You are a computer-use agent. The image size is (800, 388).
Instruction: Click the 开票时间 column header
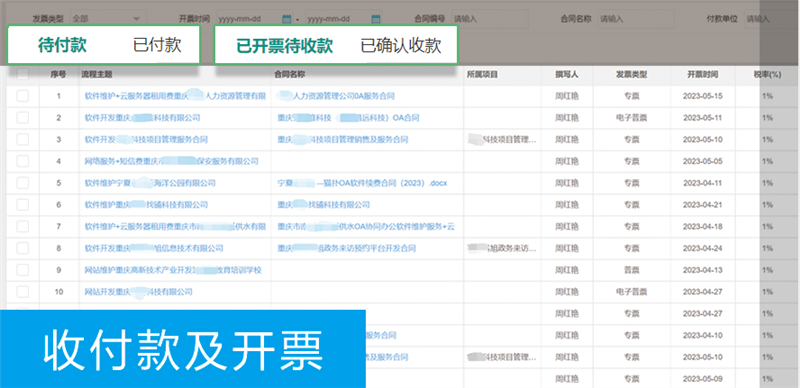703,75
